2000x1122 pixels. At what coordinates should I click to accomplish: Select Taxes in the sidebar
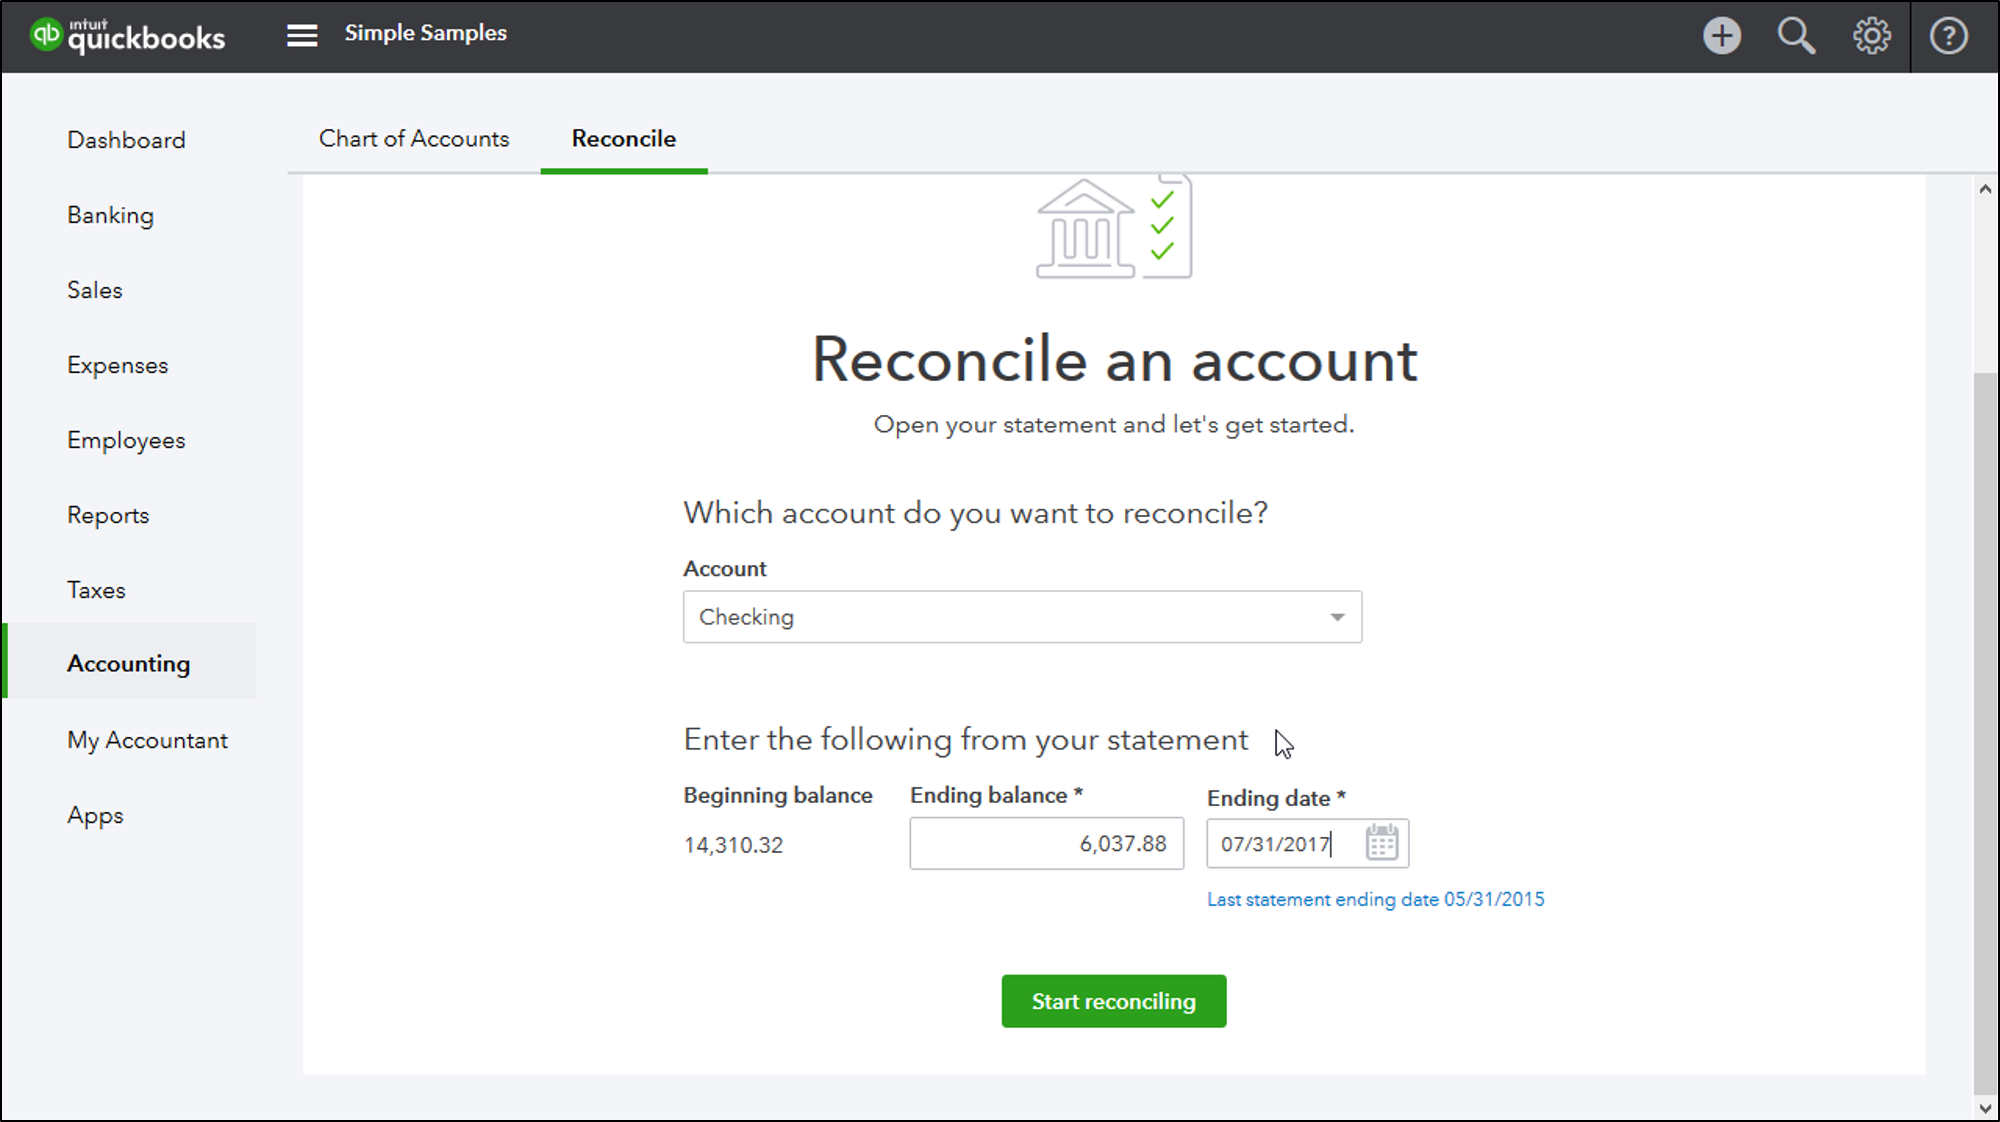tap(96, 589)
